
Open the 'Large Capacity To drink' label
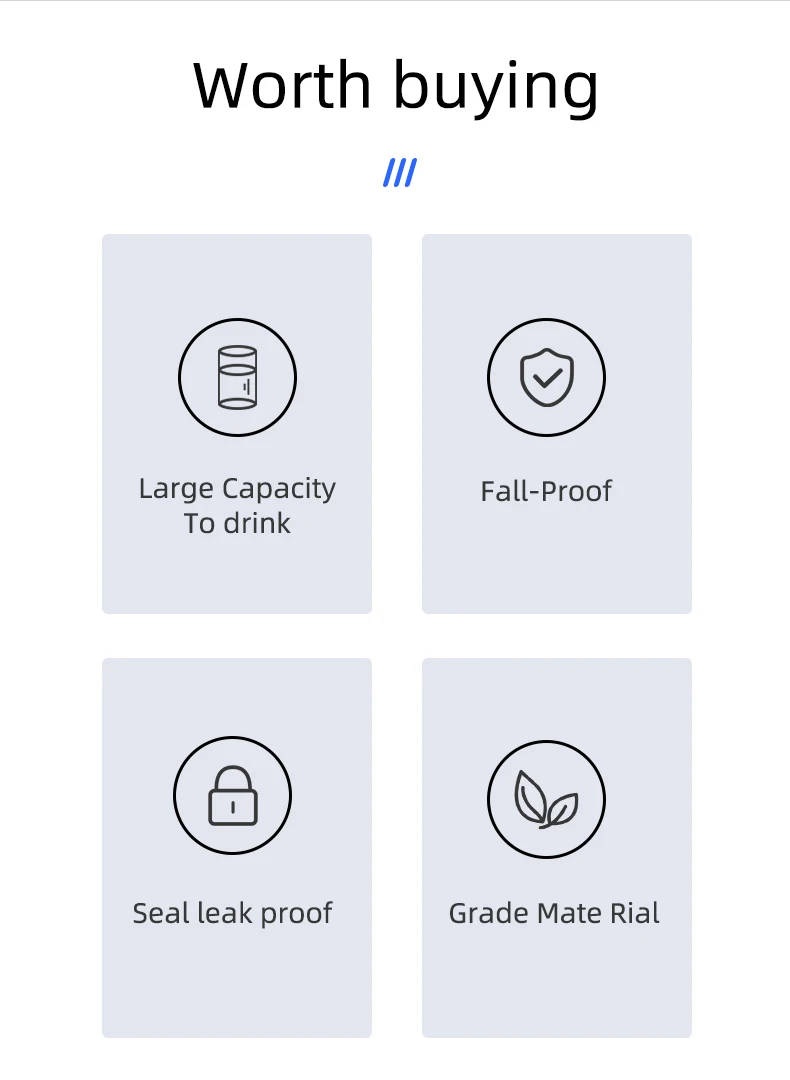(x=237, y=506)
